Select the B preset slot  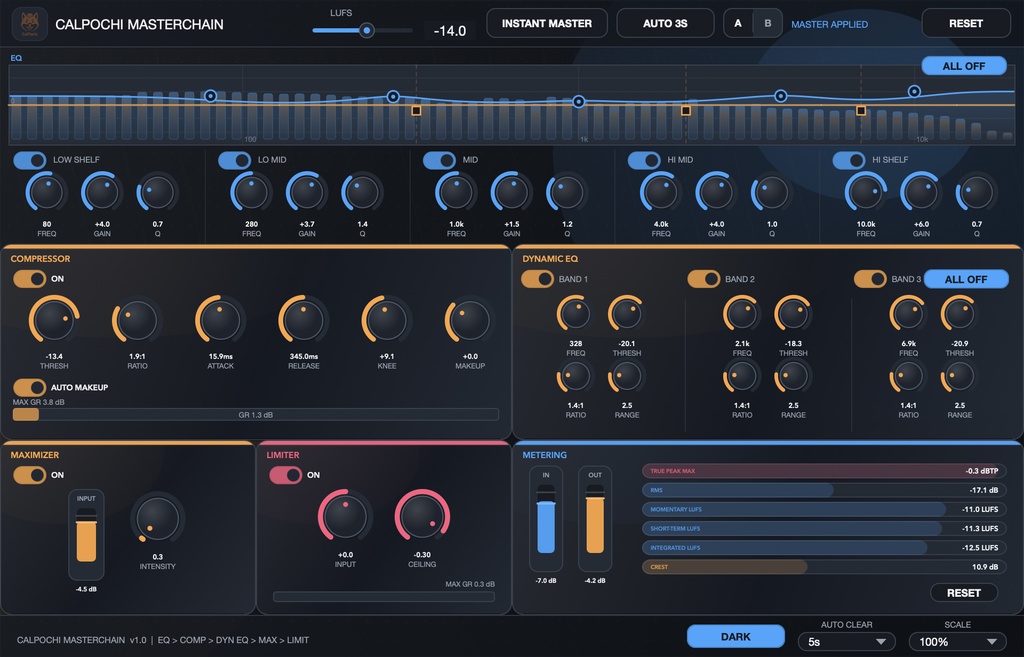tap(767, 24)
